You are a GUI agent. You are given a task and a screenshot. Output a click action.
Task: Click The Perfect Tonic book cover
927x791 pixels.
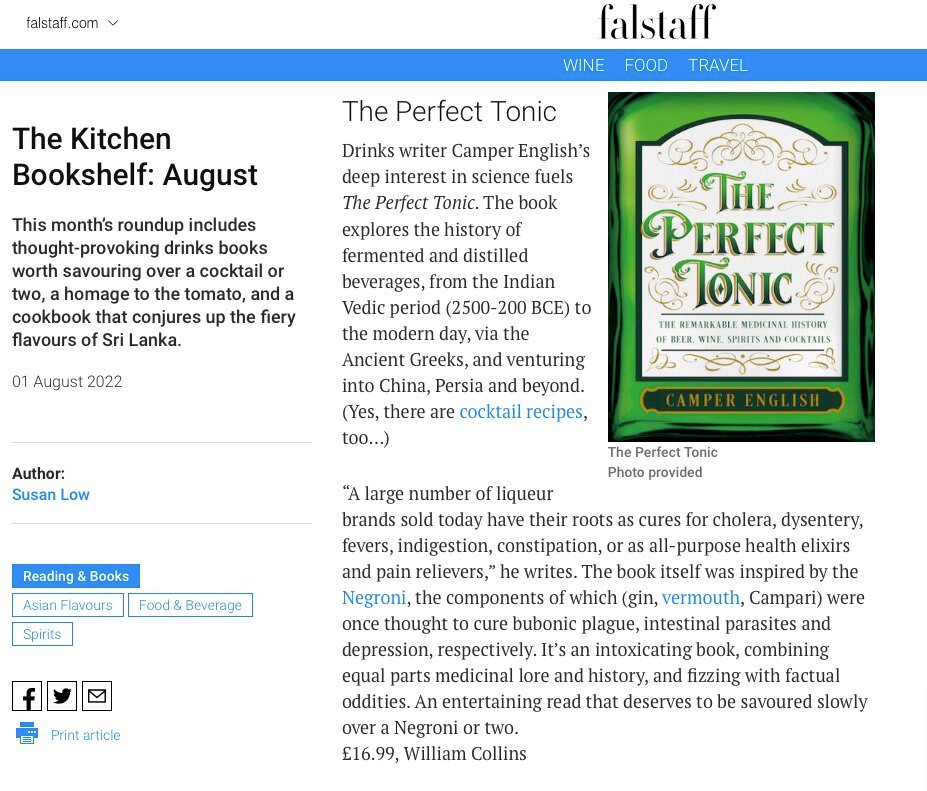[741, 267]
